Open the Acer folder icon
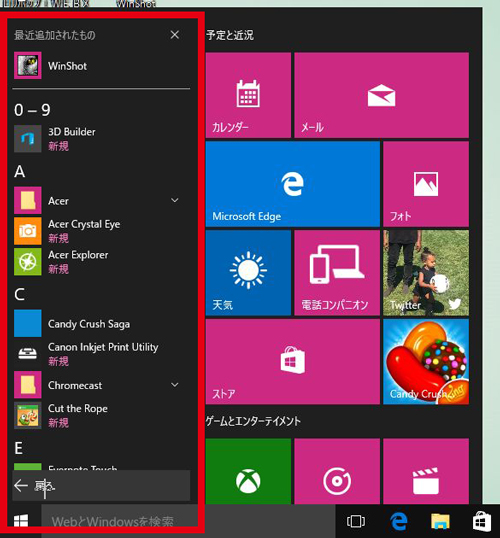Image resolution: width=500 pixels, height=538 pixels. coord(28,200)
